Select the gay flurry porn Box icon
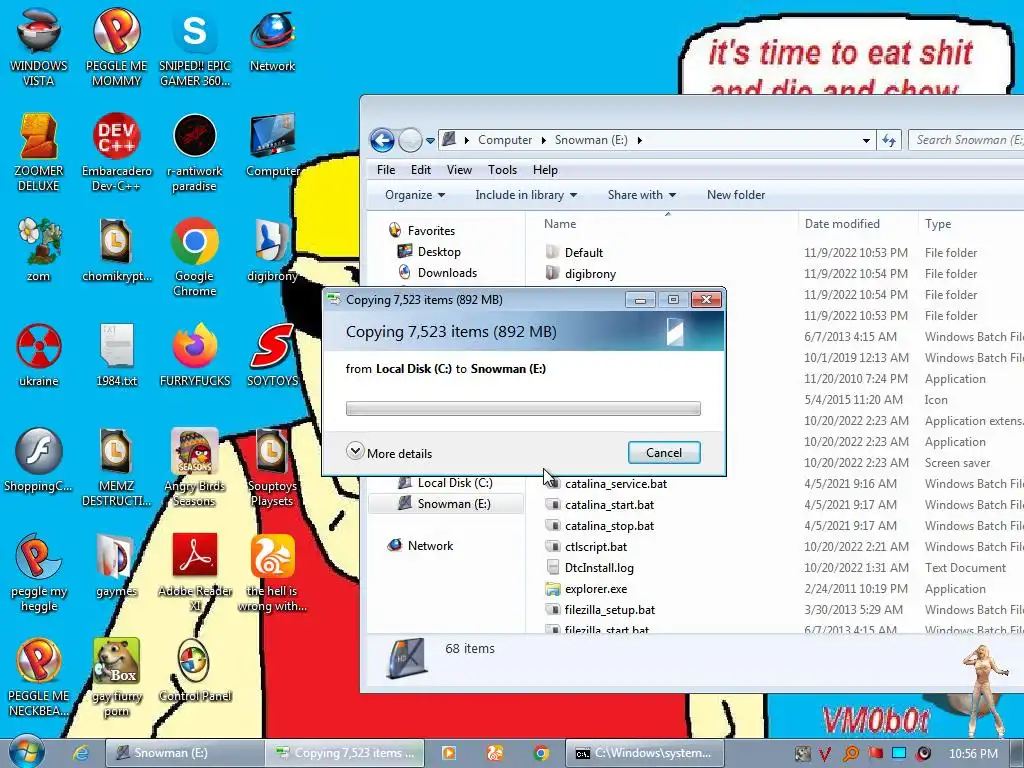 [x=116, y=677]
